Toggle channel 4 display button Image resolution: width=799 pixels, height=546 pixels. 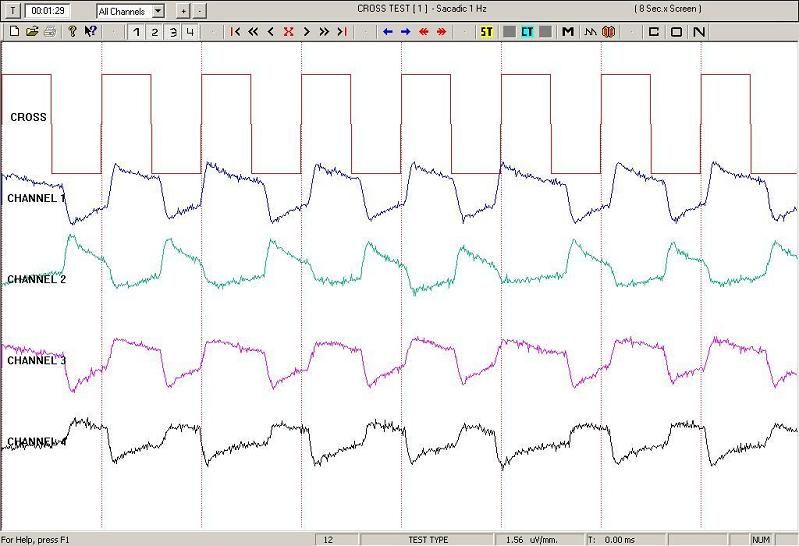190,32
